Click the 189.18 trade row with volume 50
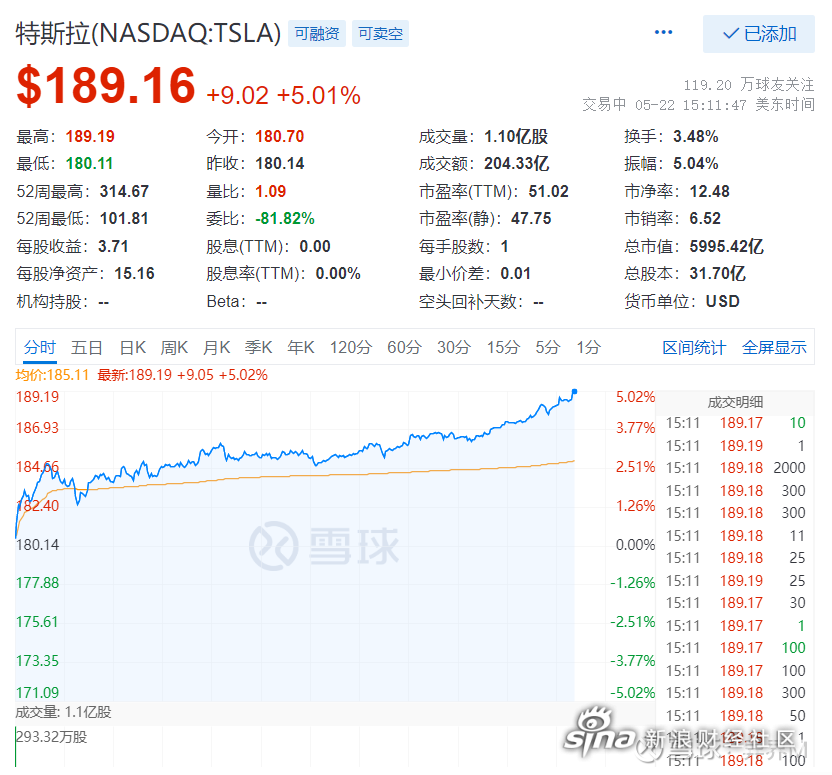 pos(735,716)
